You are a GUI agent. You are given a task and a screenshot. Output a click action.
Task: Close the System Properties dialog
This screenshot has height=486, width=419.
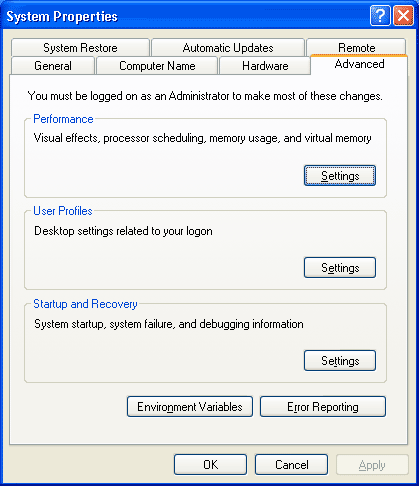[403, 15]
